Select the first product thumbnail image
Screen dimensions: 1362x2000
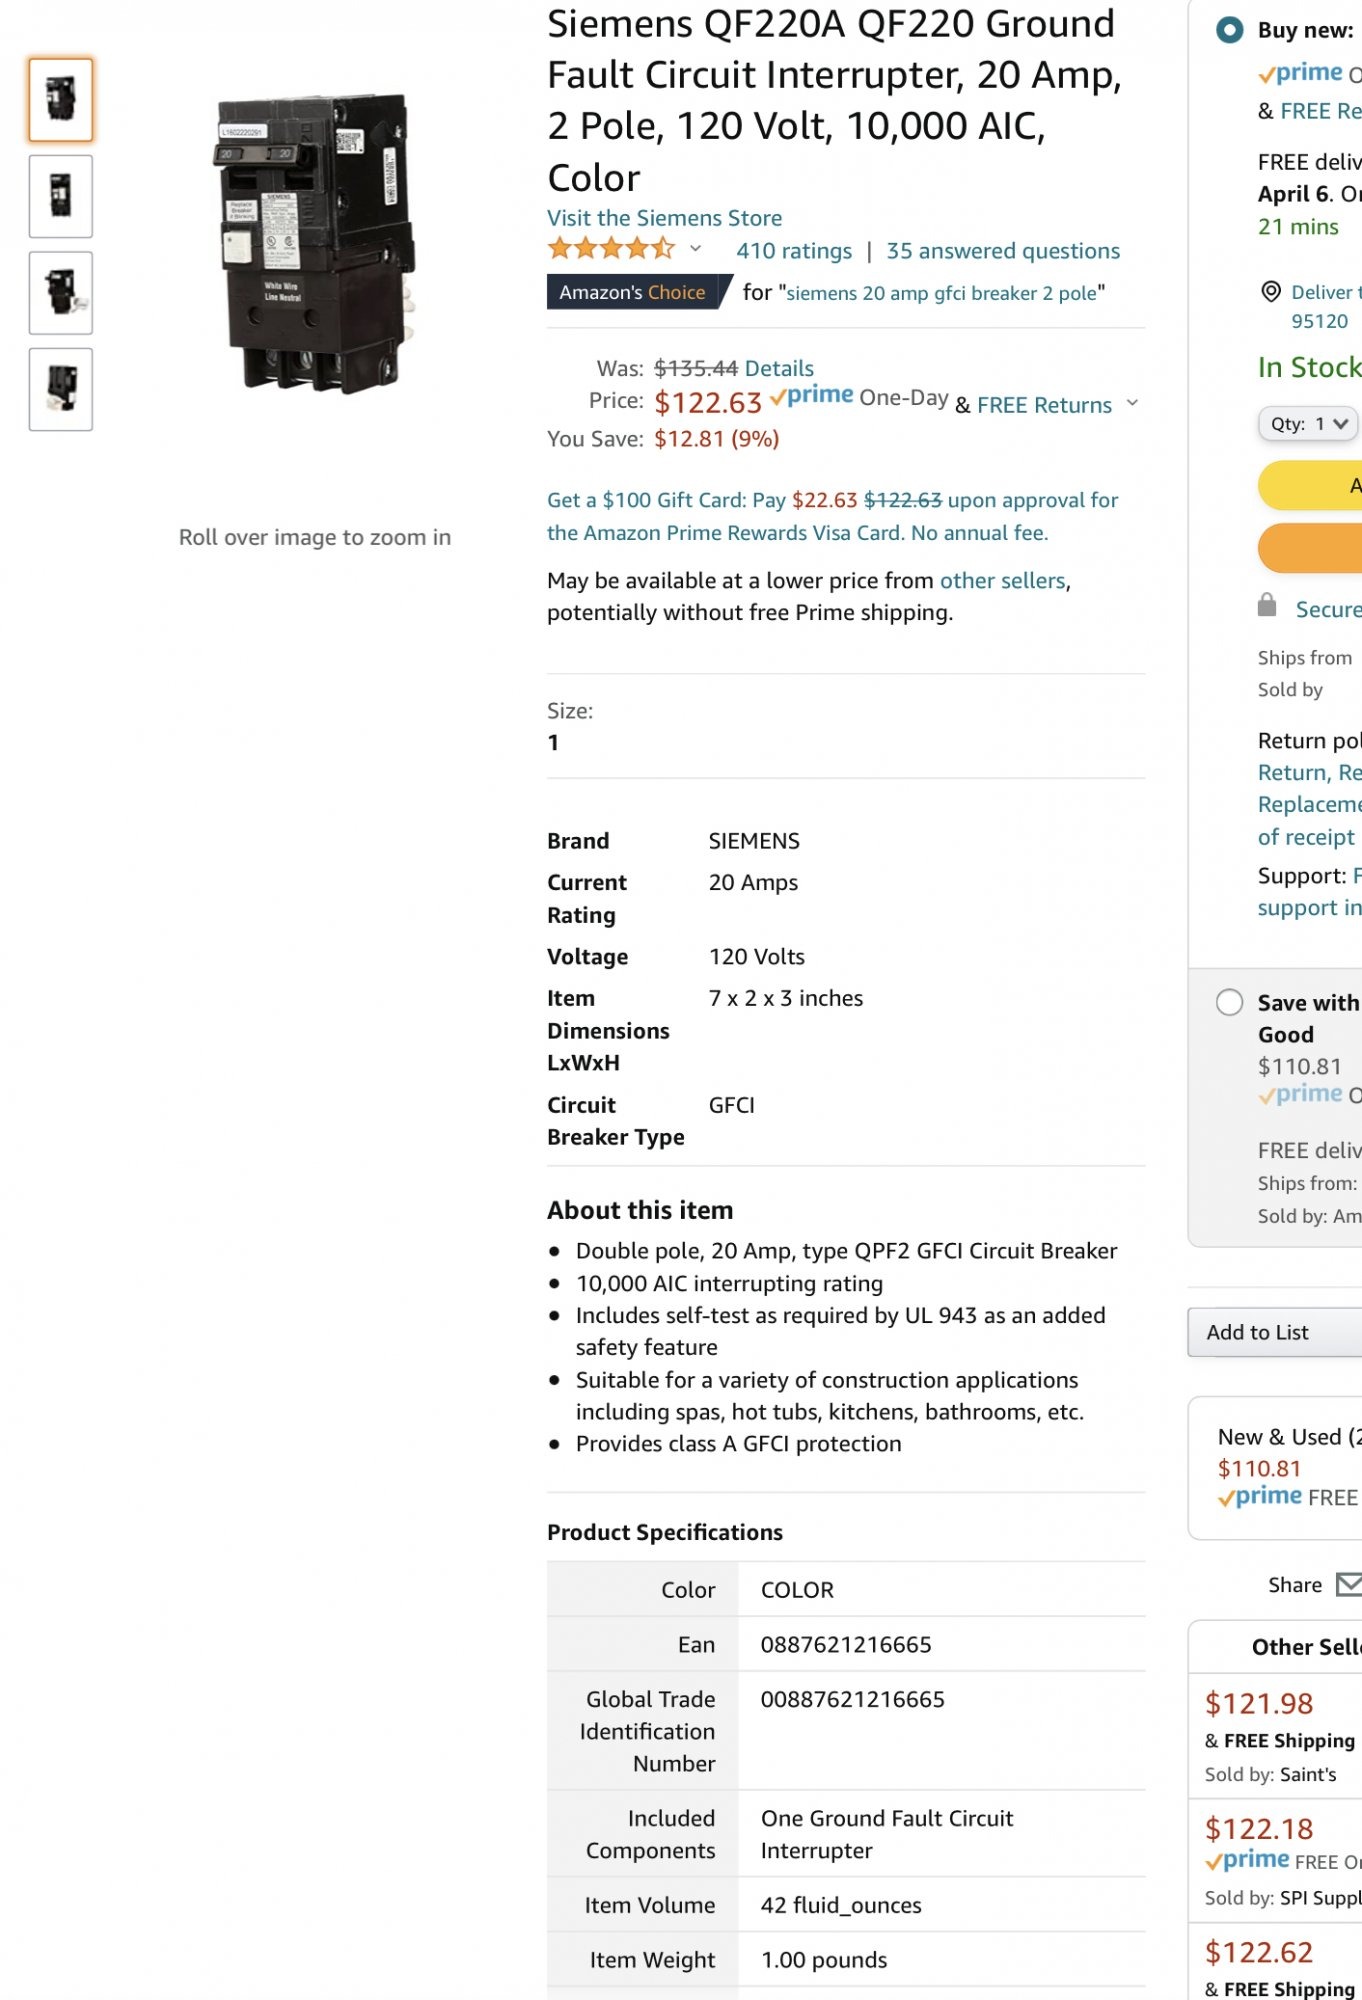pos(61,100)
